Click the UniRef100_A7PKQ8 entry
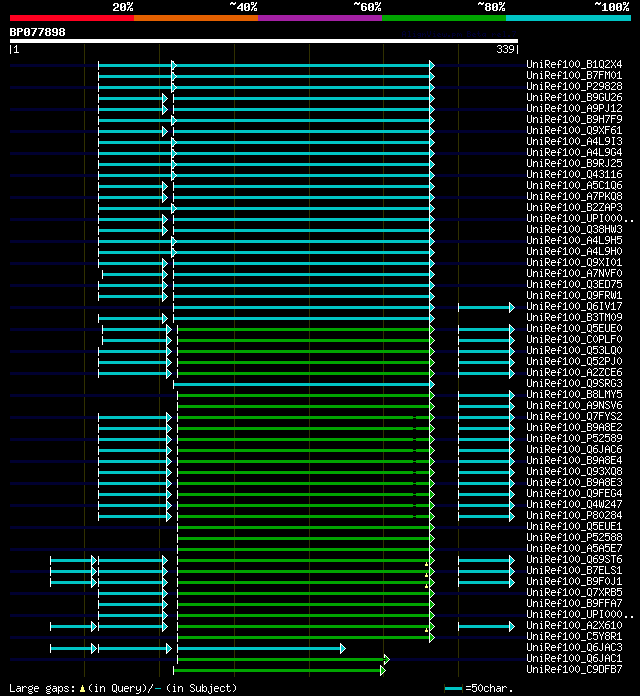 click(574, 196)
